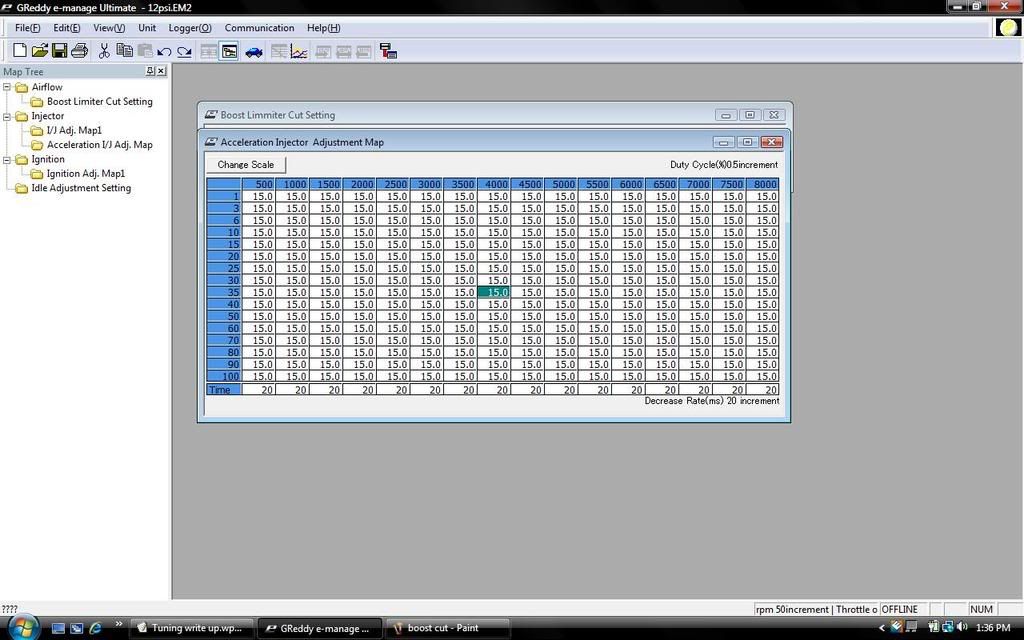Select Time value under the 8000 column

click(x=762, y=389)
